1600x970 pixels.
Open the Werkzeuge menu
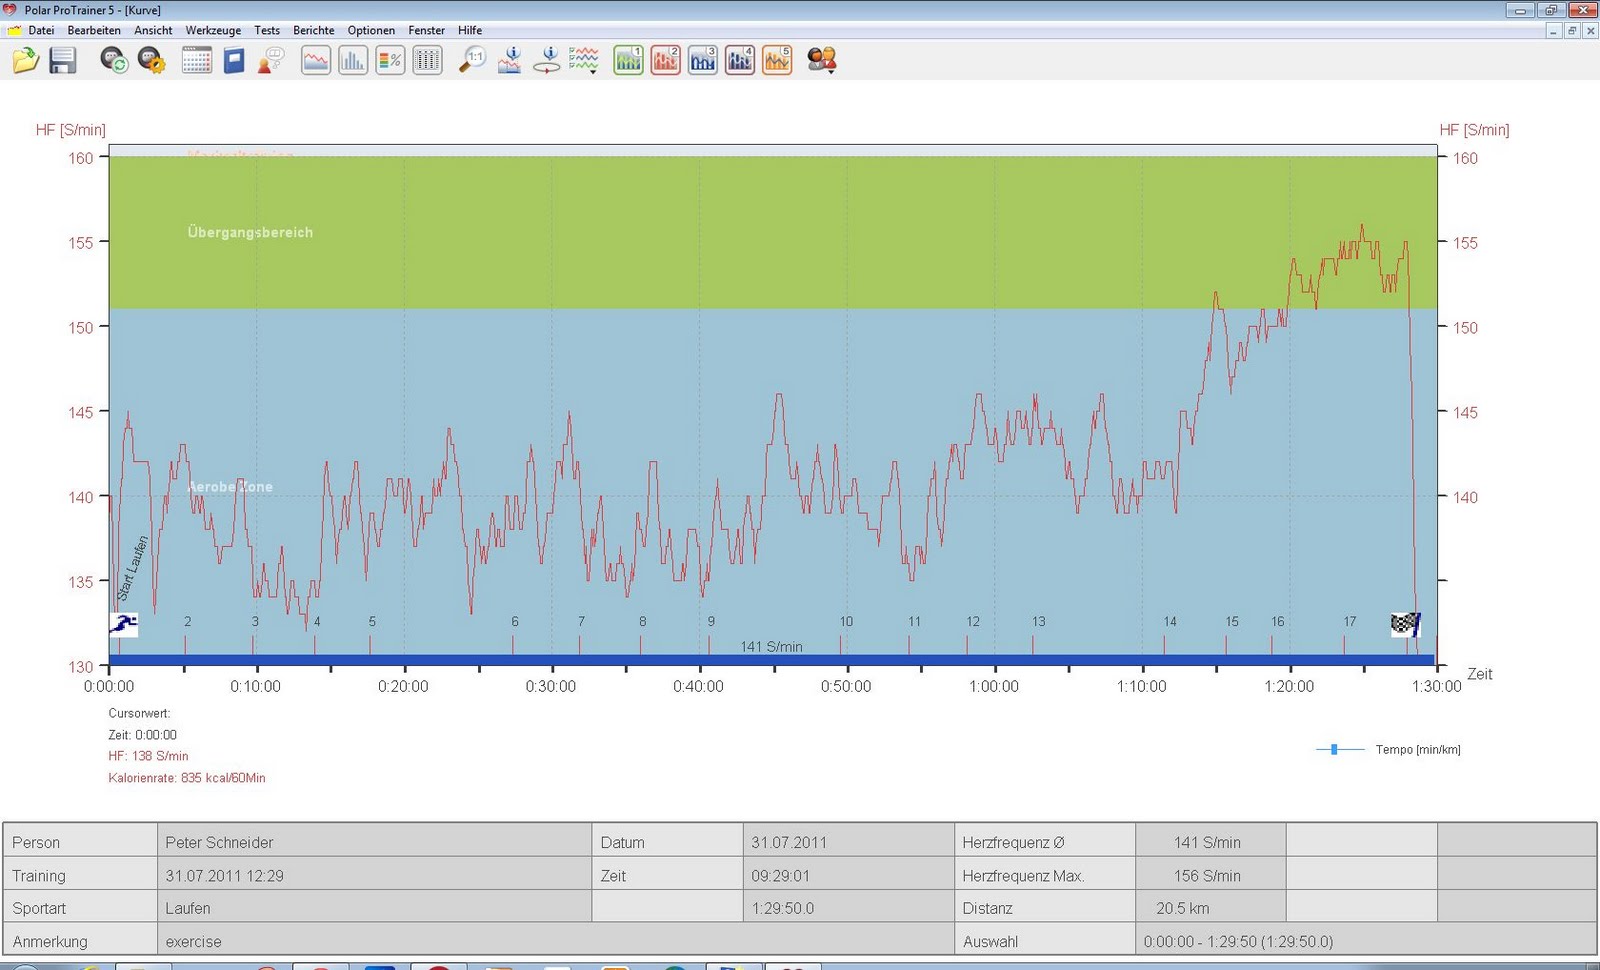pos(213,30)
